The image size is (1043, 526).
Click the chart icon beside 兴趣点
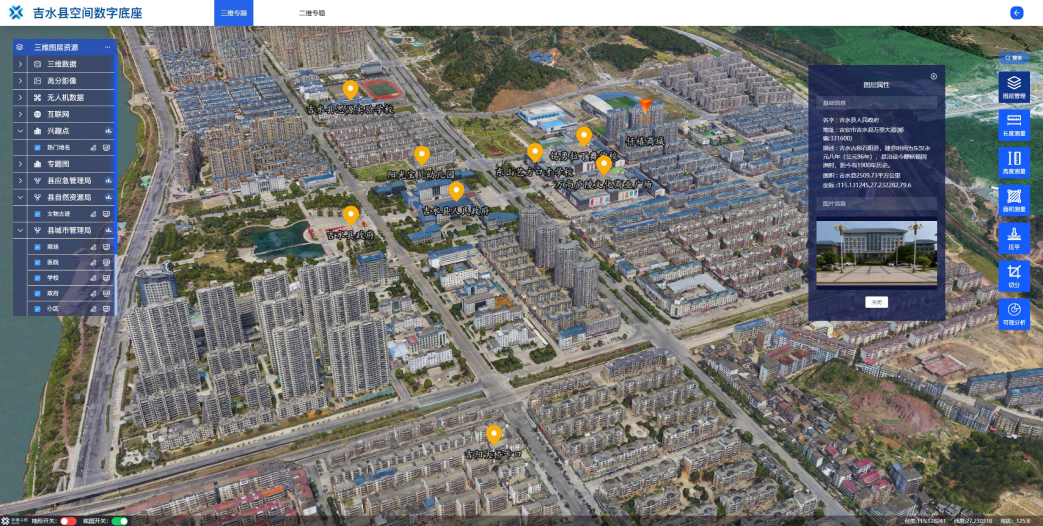108,131
